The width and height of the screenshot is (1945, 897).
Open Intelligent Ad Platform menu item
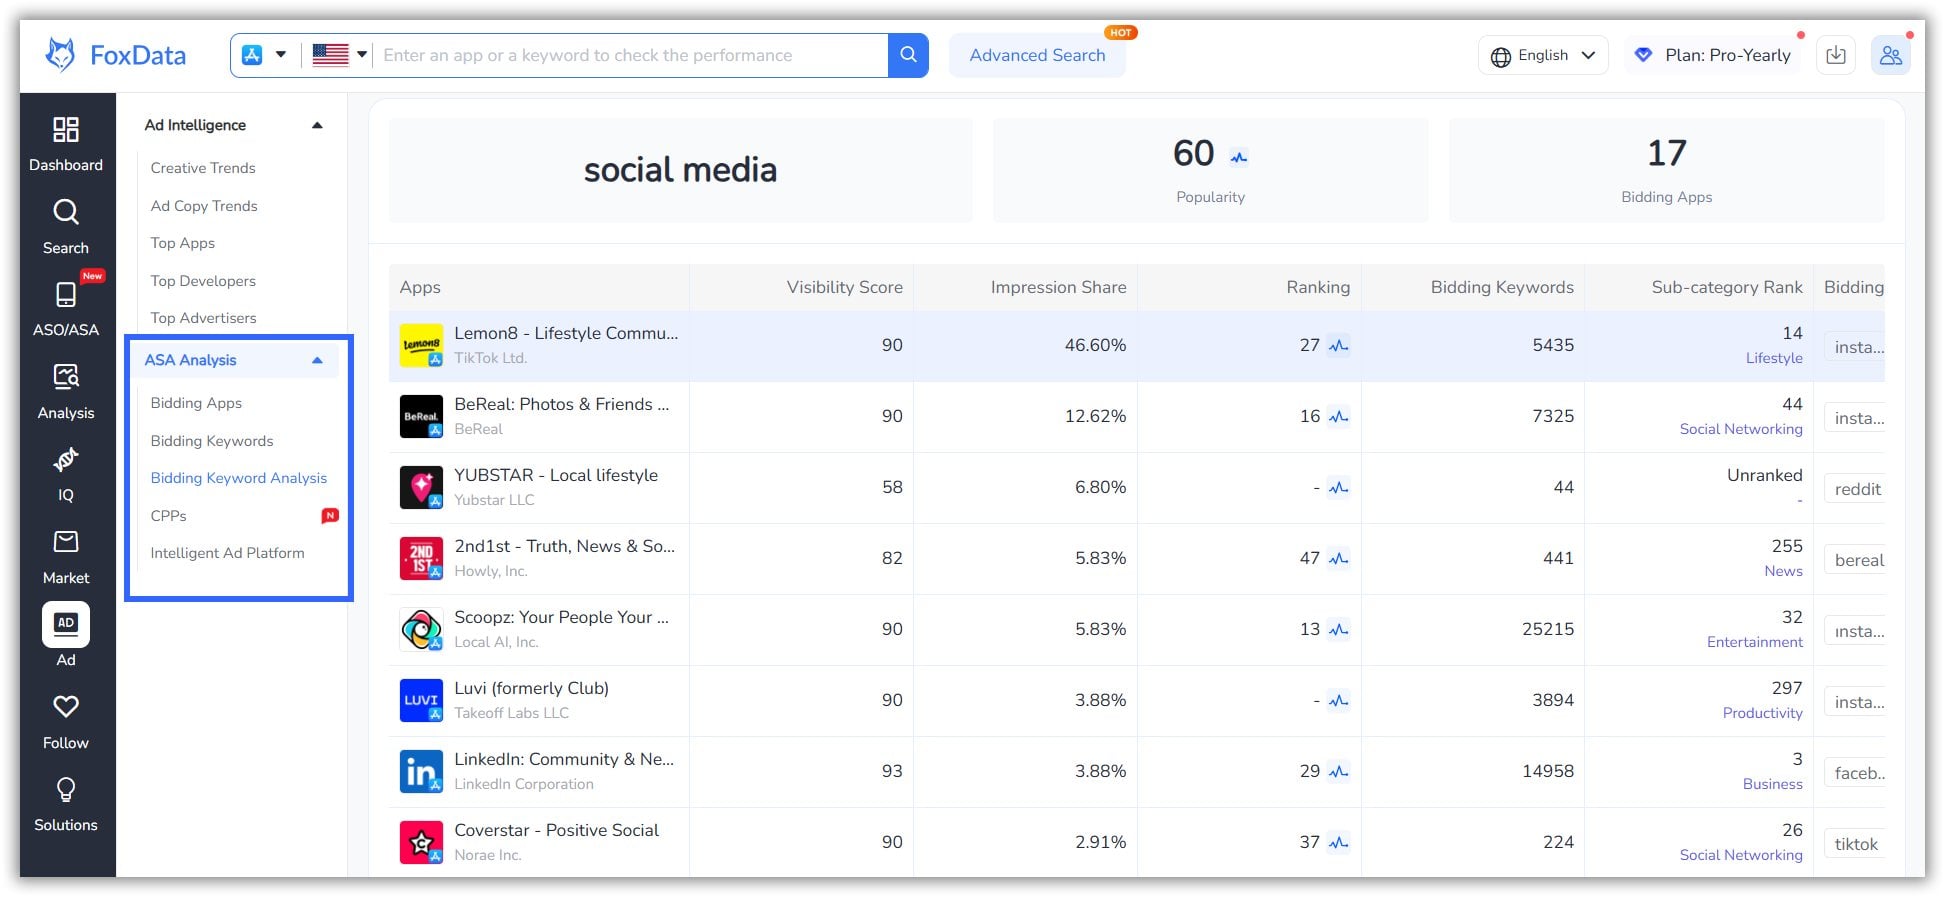tap(228, 553)
